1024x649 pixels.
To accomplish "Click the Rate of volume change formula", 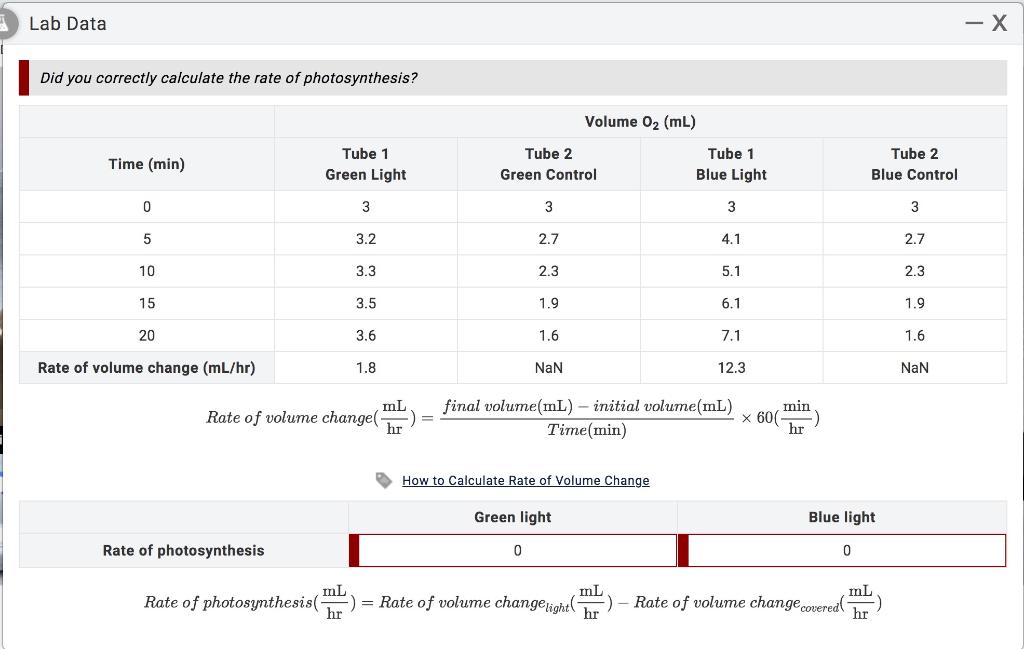I will tap(512, 417).
